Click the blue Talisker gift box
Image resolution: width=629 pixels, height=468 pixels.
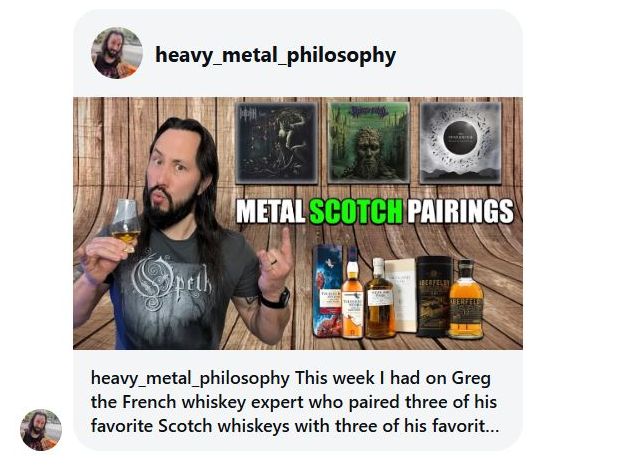(x=327, y=291)
